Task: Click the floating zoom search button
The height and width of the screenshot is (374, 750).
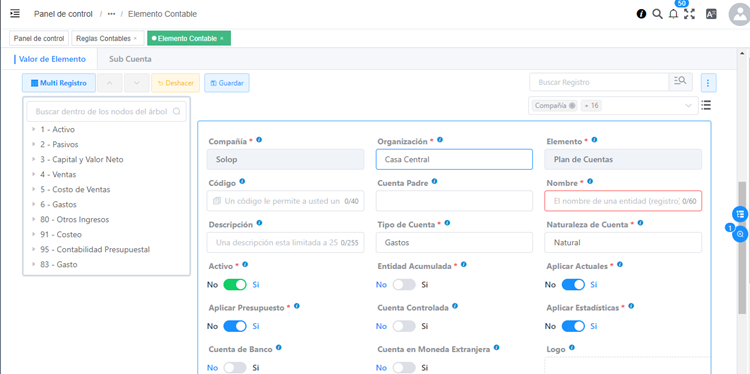Action: tap(740, 234)
